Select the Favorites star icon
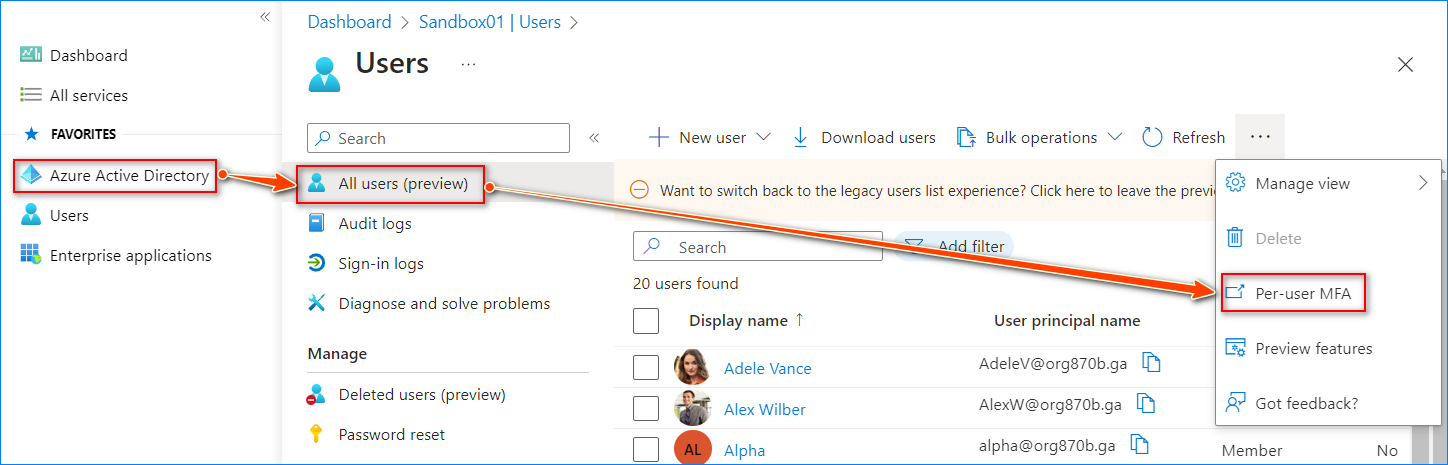The image size is (1448, 465). point(31,134)
